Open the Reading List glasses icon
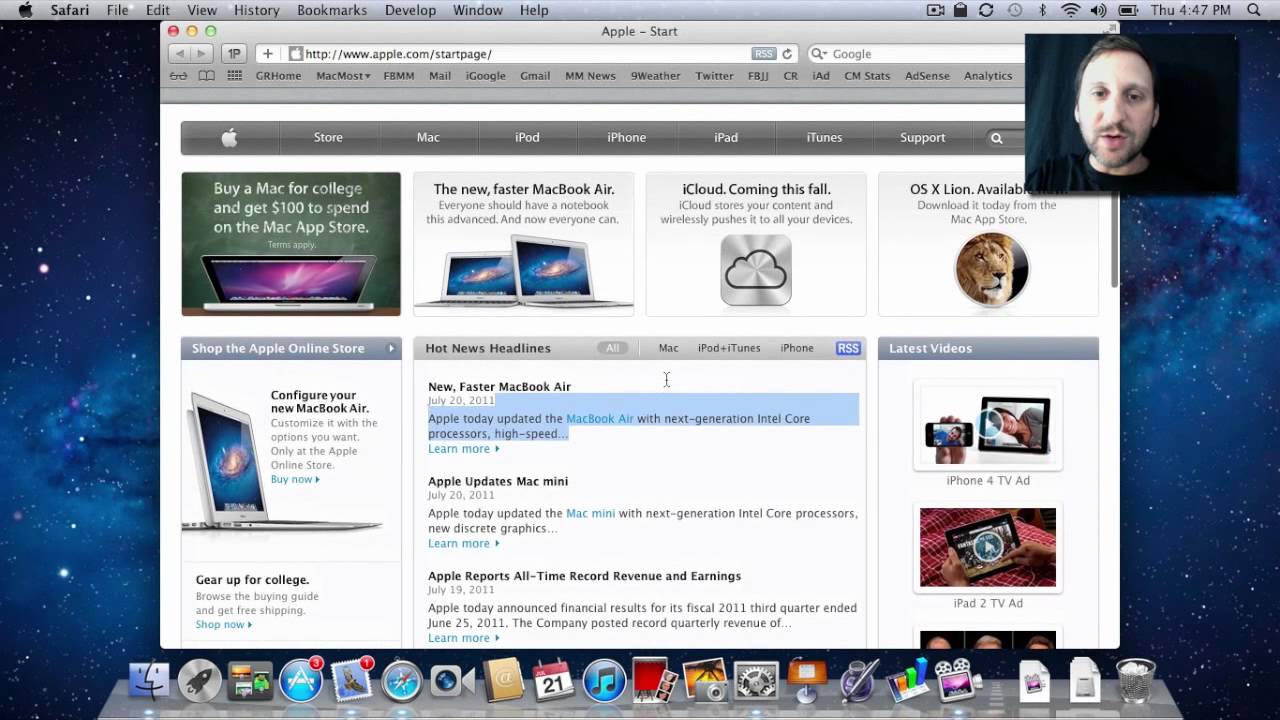This screenshot has height=720, width=1280. click(178, 76)
